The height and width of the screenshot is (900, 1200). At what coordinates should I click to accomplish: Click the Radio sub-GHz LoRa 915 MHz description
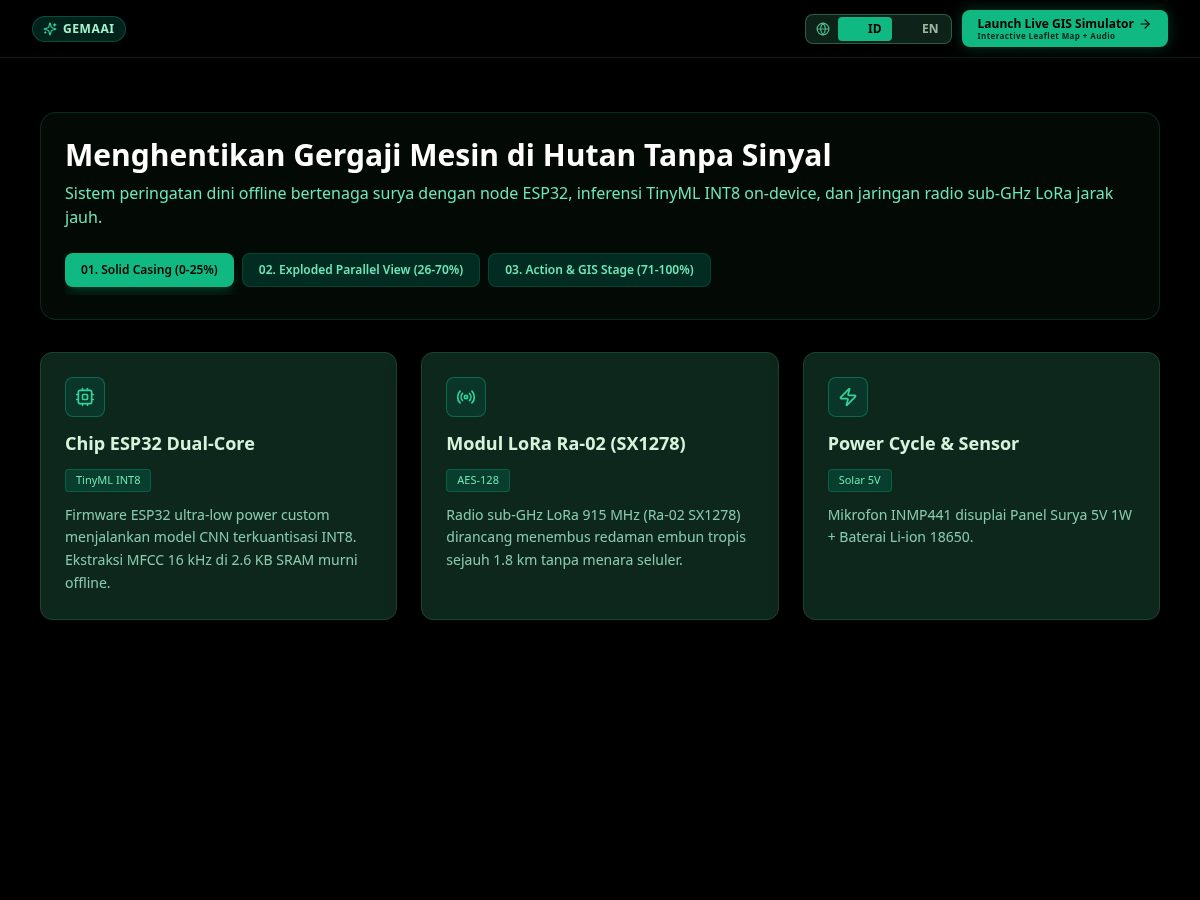pyautogui.click(x=596, y=538)
